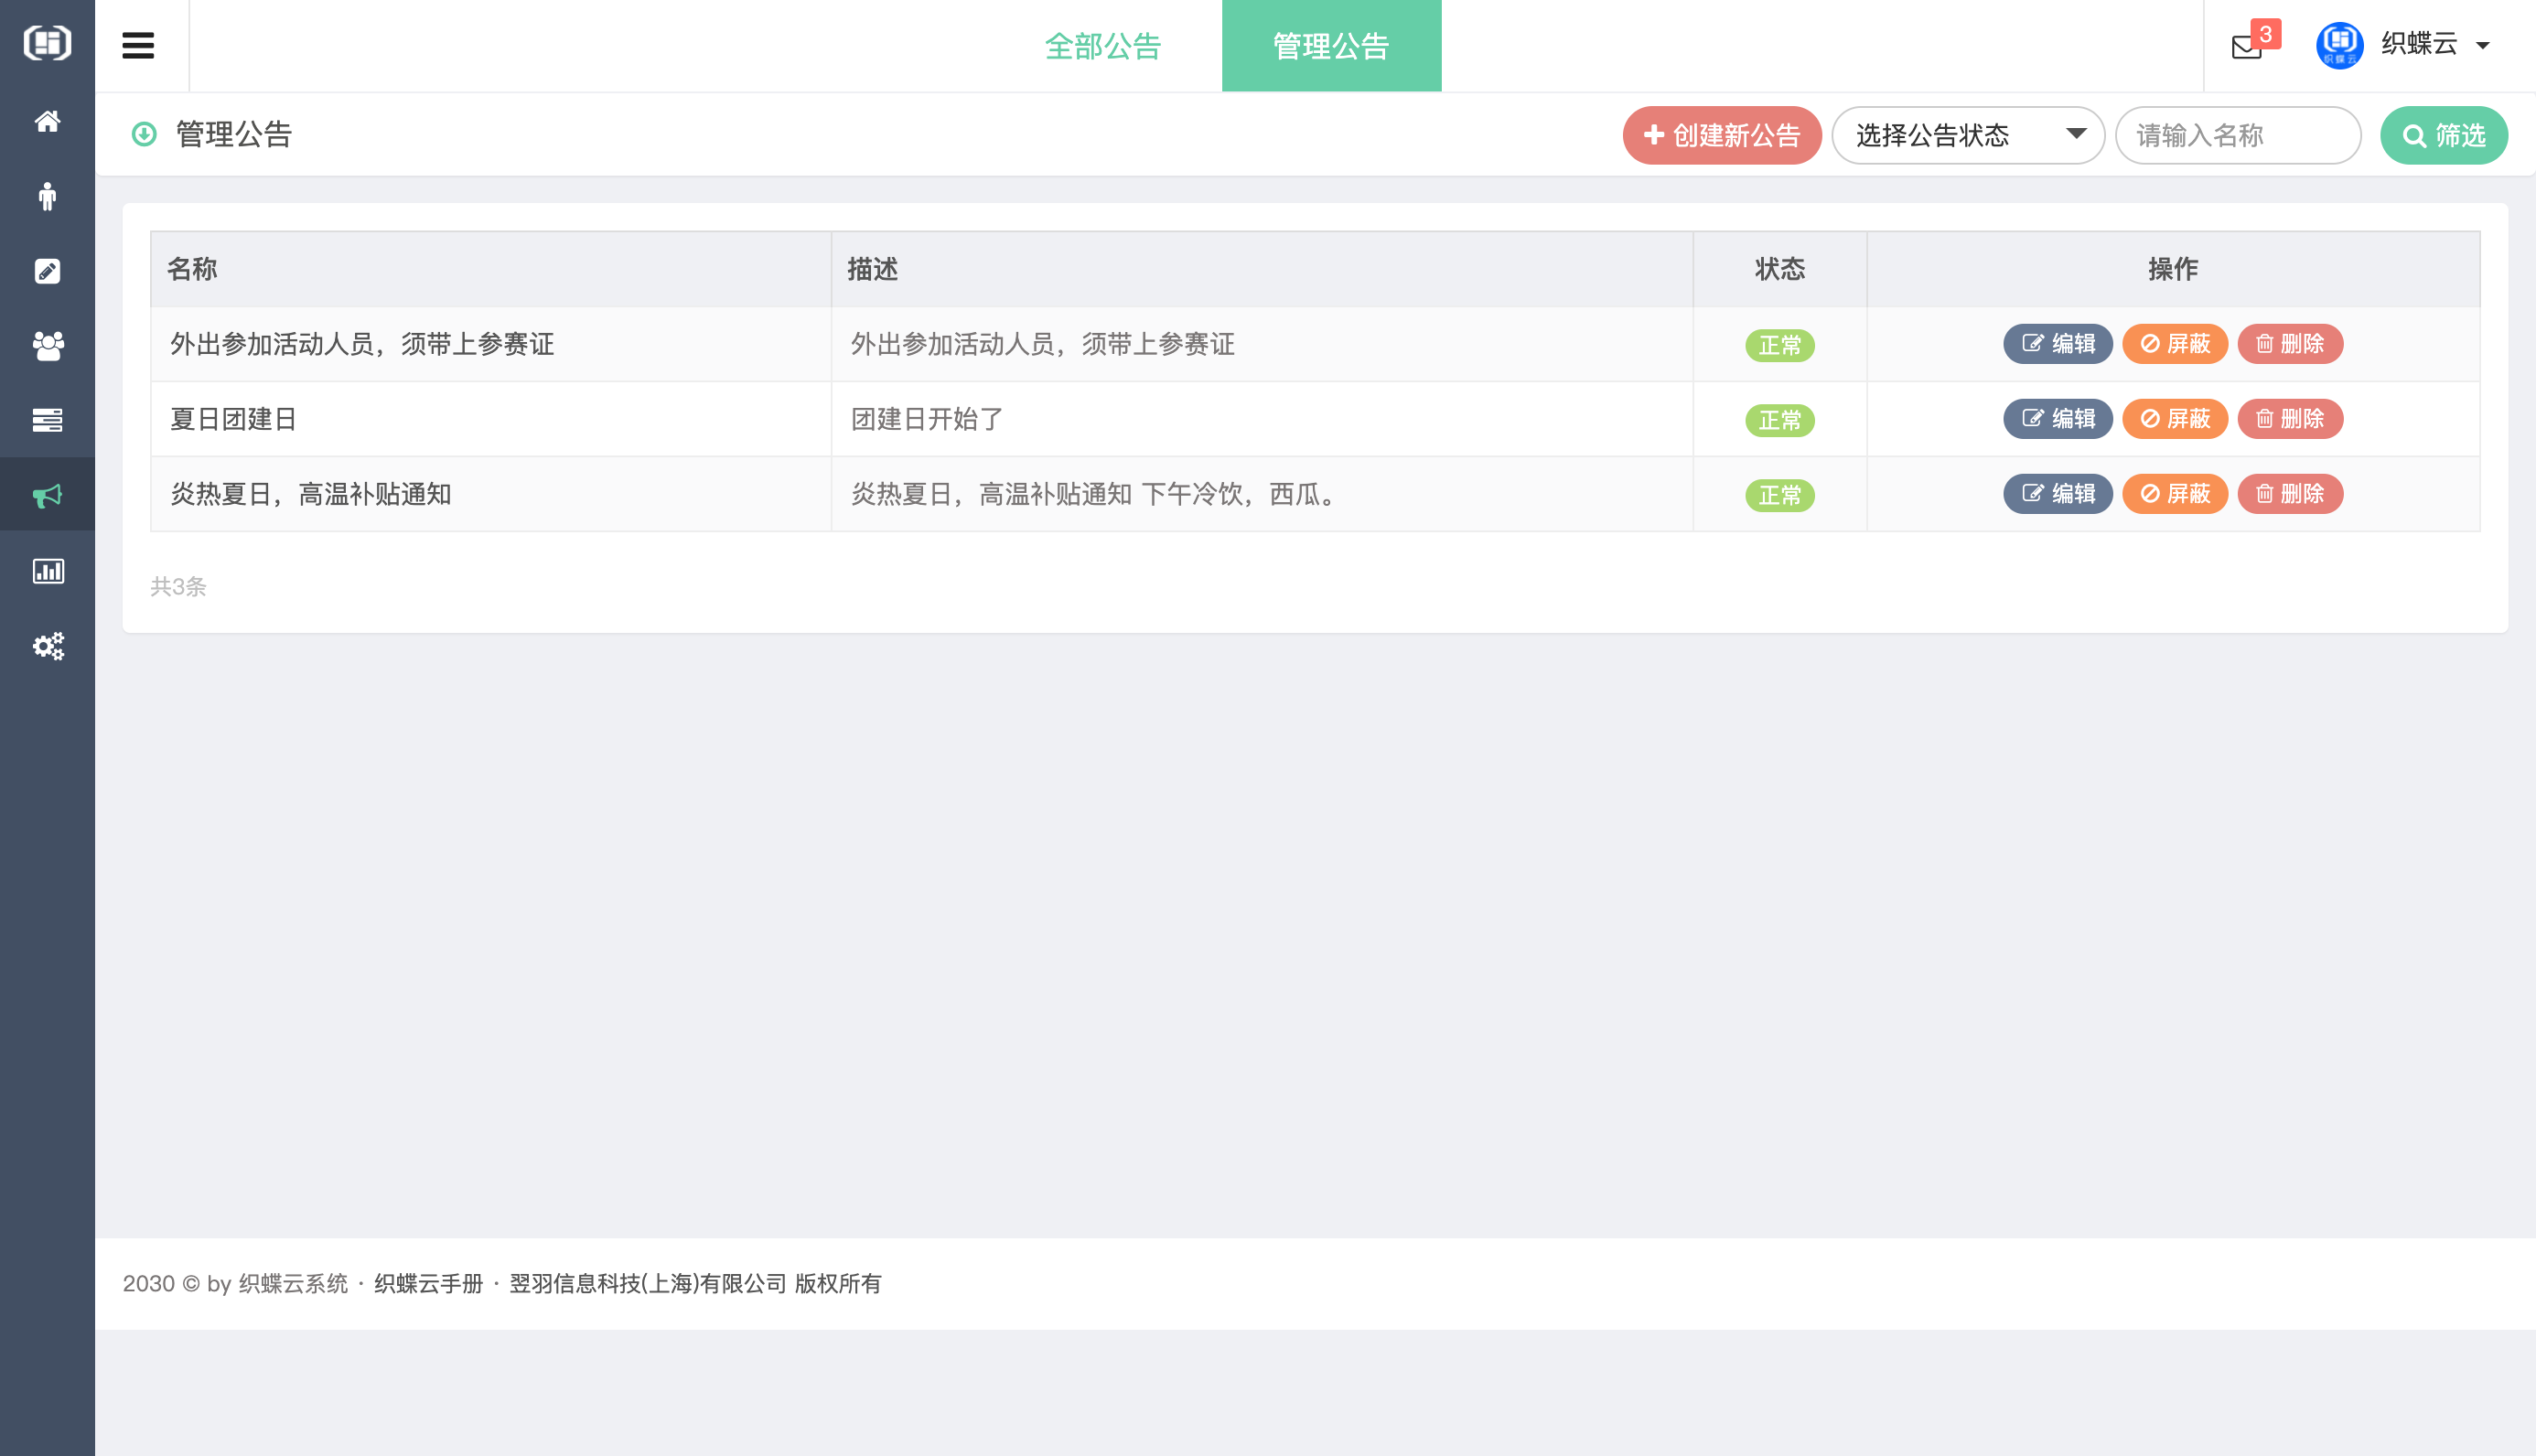
Task: Click the gears settings icon in sidebar
Action: [x=47, y=647]
